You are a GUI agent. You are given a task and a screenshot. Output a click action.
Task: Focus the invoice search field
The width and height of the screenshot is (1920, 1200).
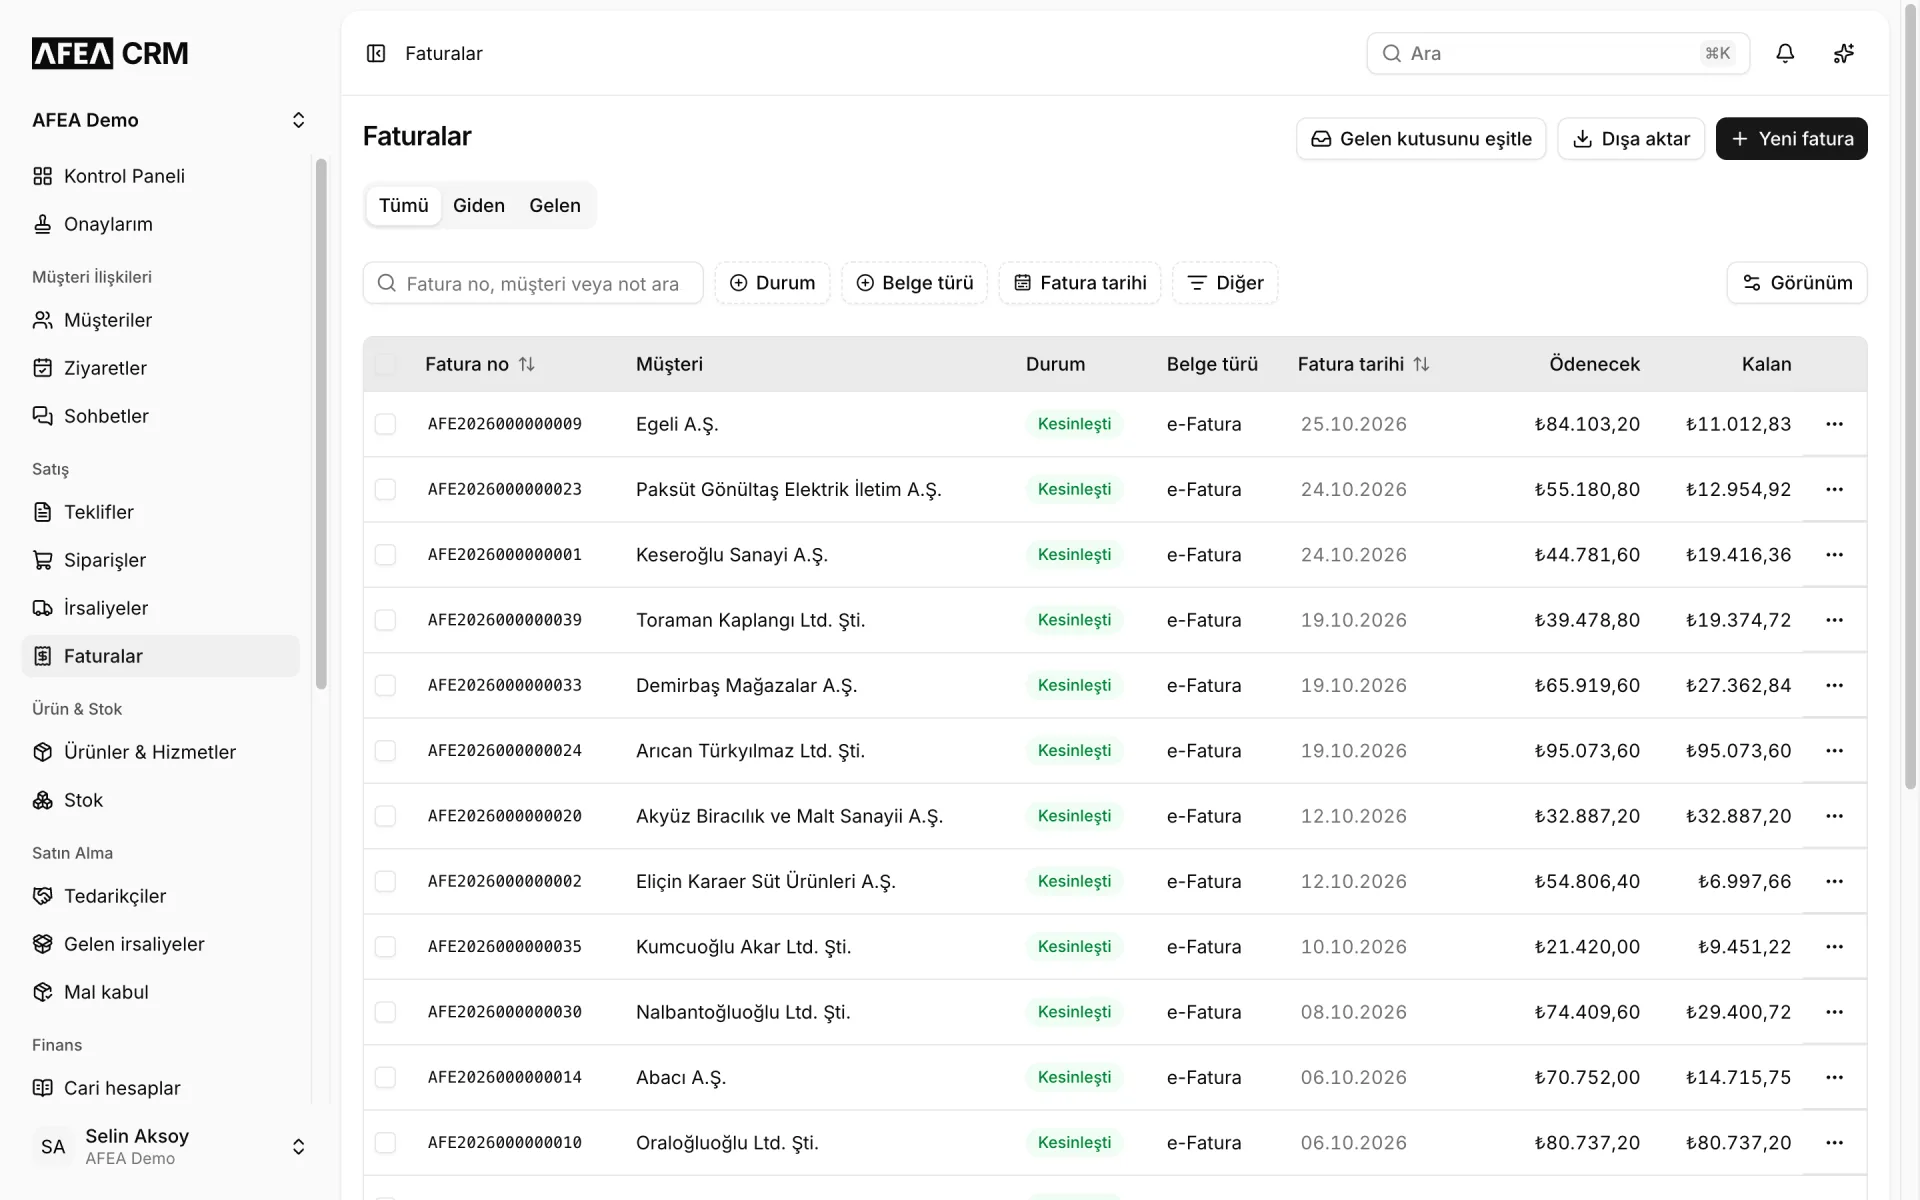tap(533, 283)
